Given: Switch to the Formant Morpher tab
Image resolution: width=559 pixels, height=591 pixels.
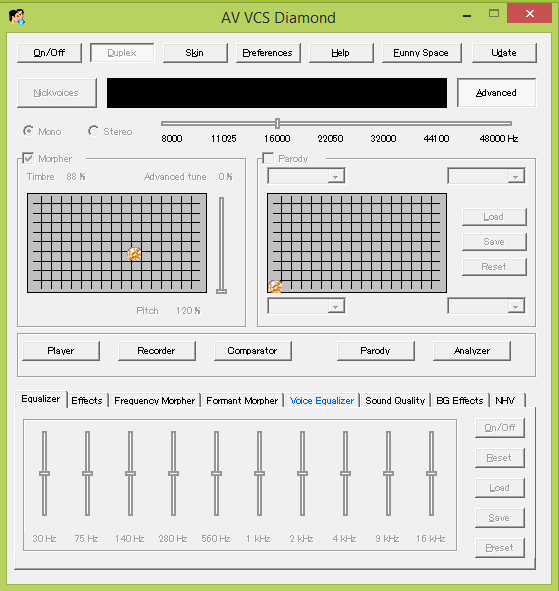Looking at the screenshot, I should 242,400.
